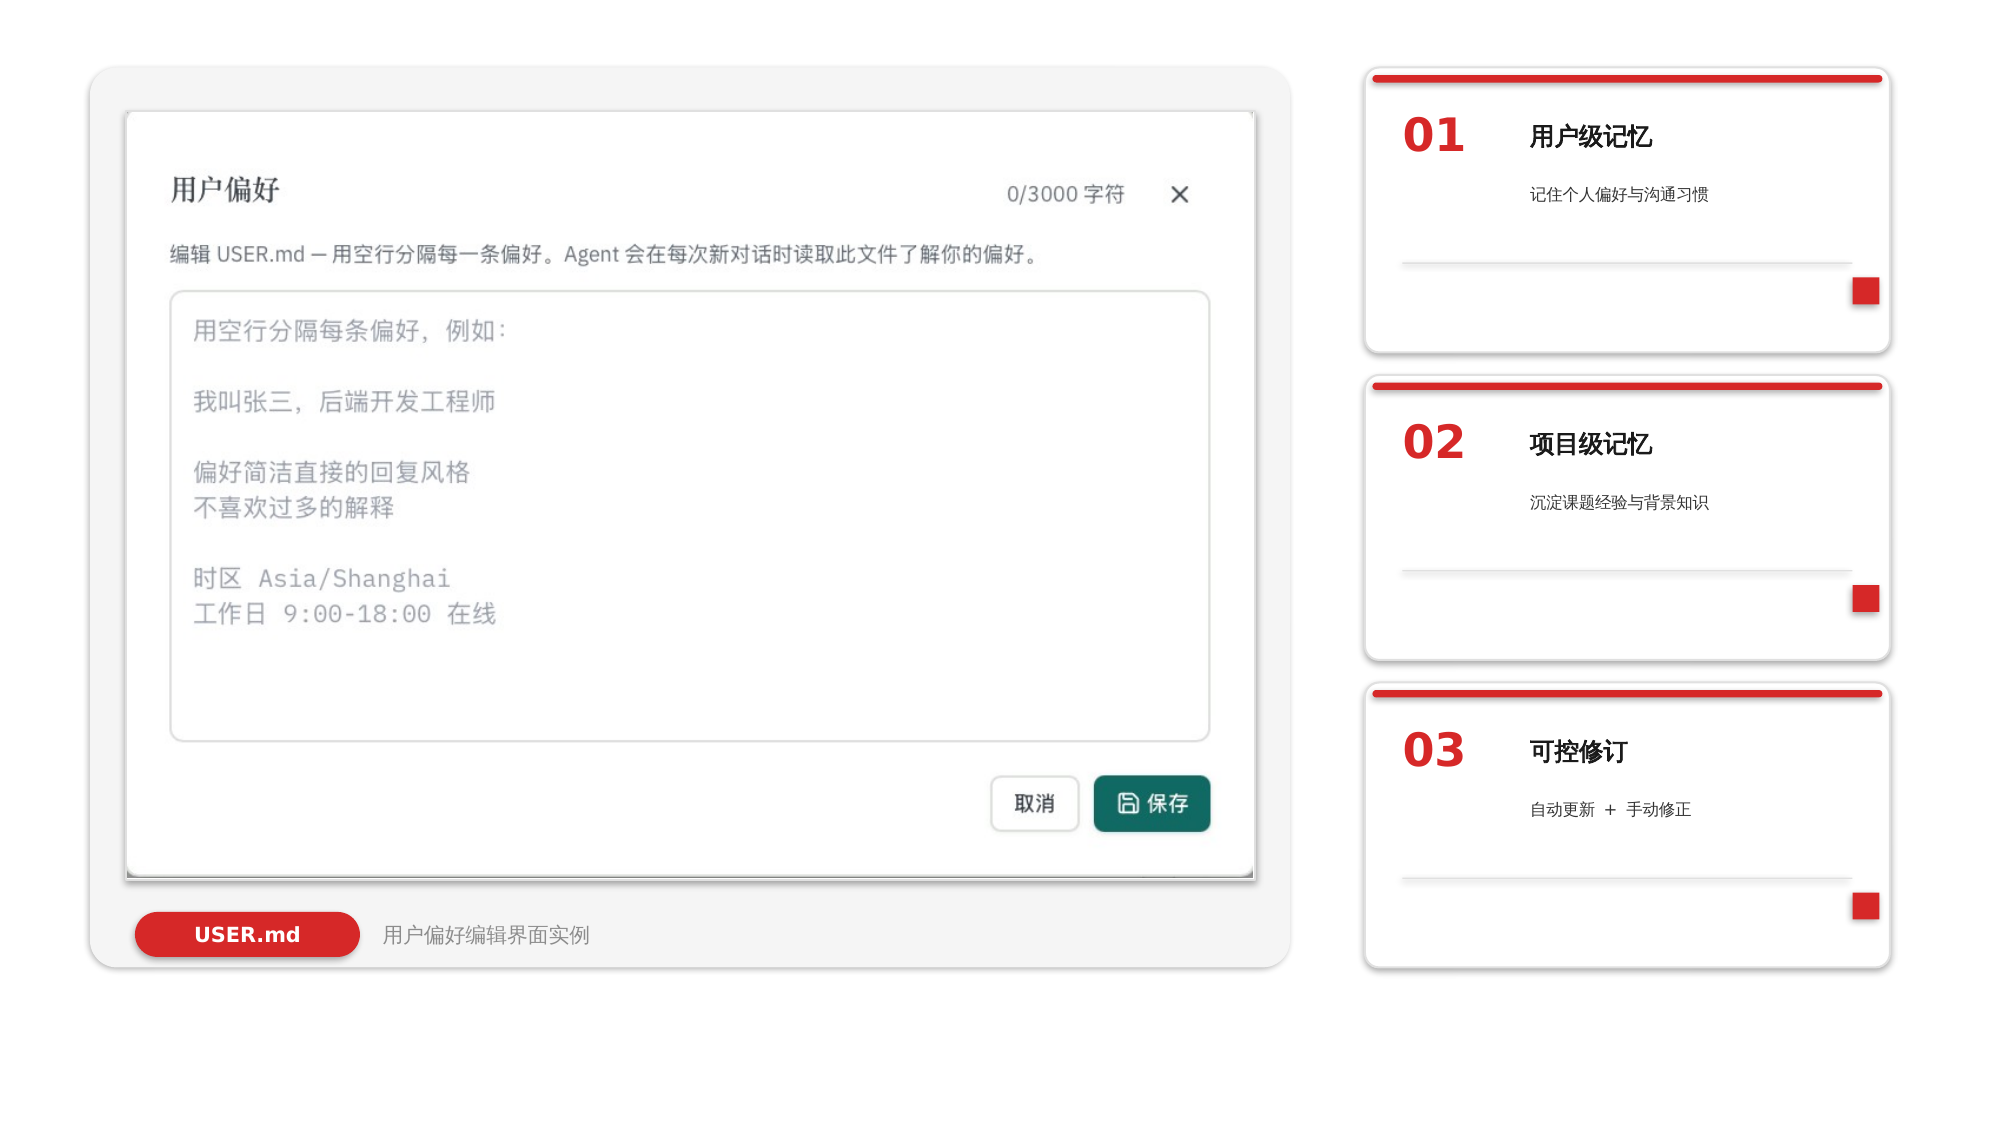The image size is (2000, 1125).
Task: Click the 保存 save button
Action: tap(1151, 803)
